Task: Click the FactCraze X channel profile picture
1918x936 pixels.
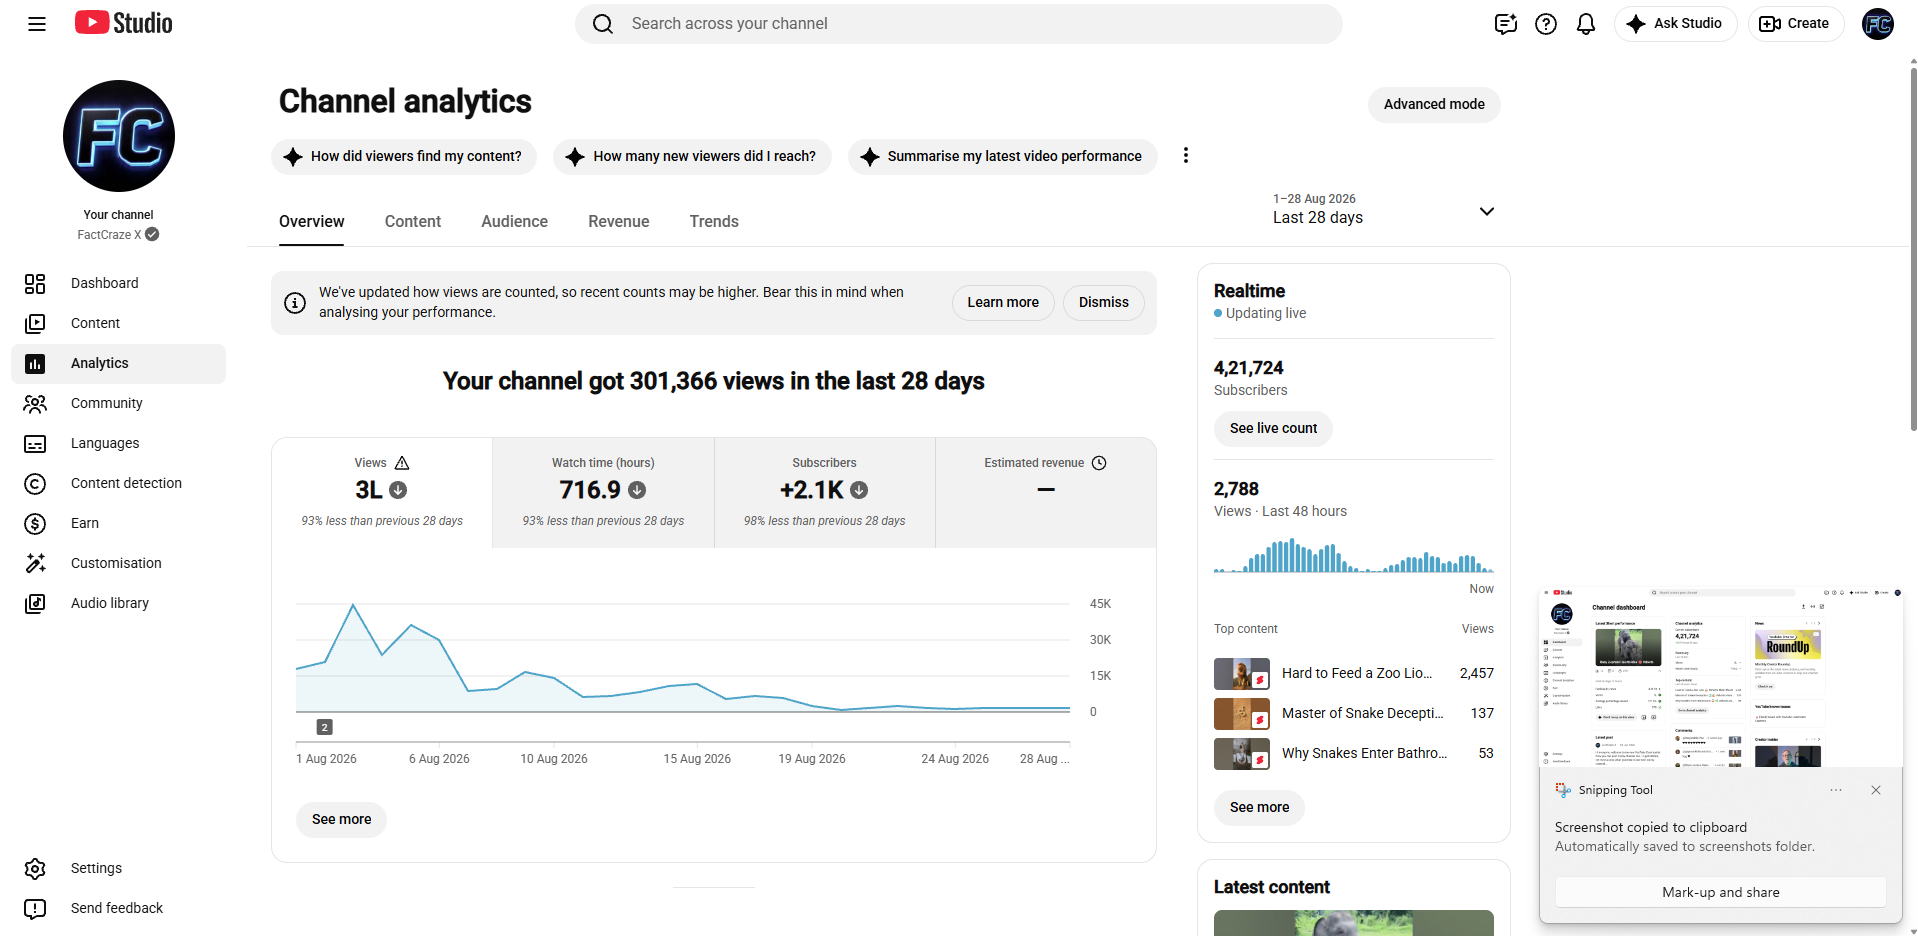Action: point(119,136)
